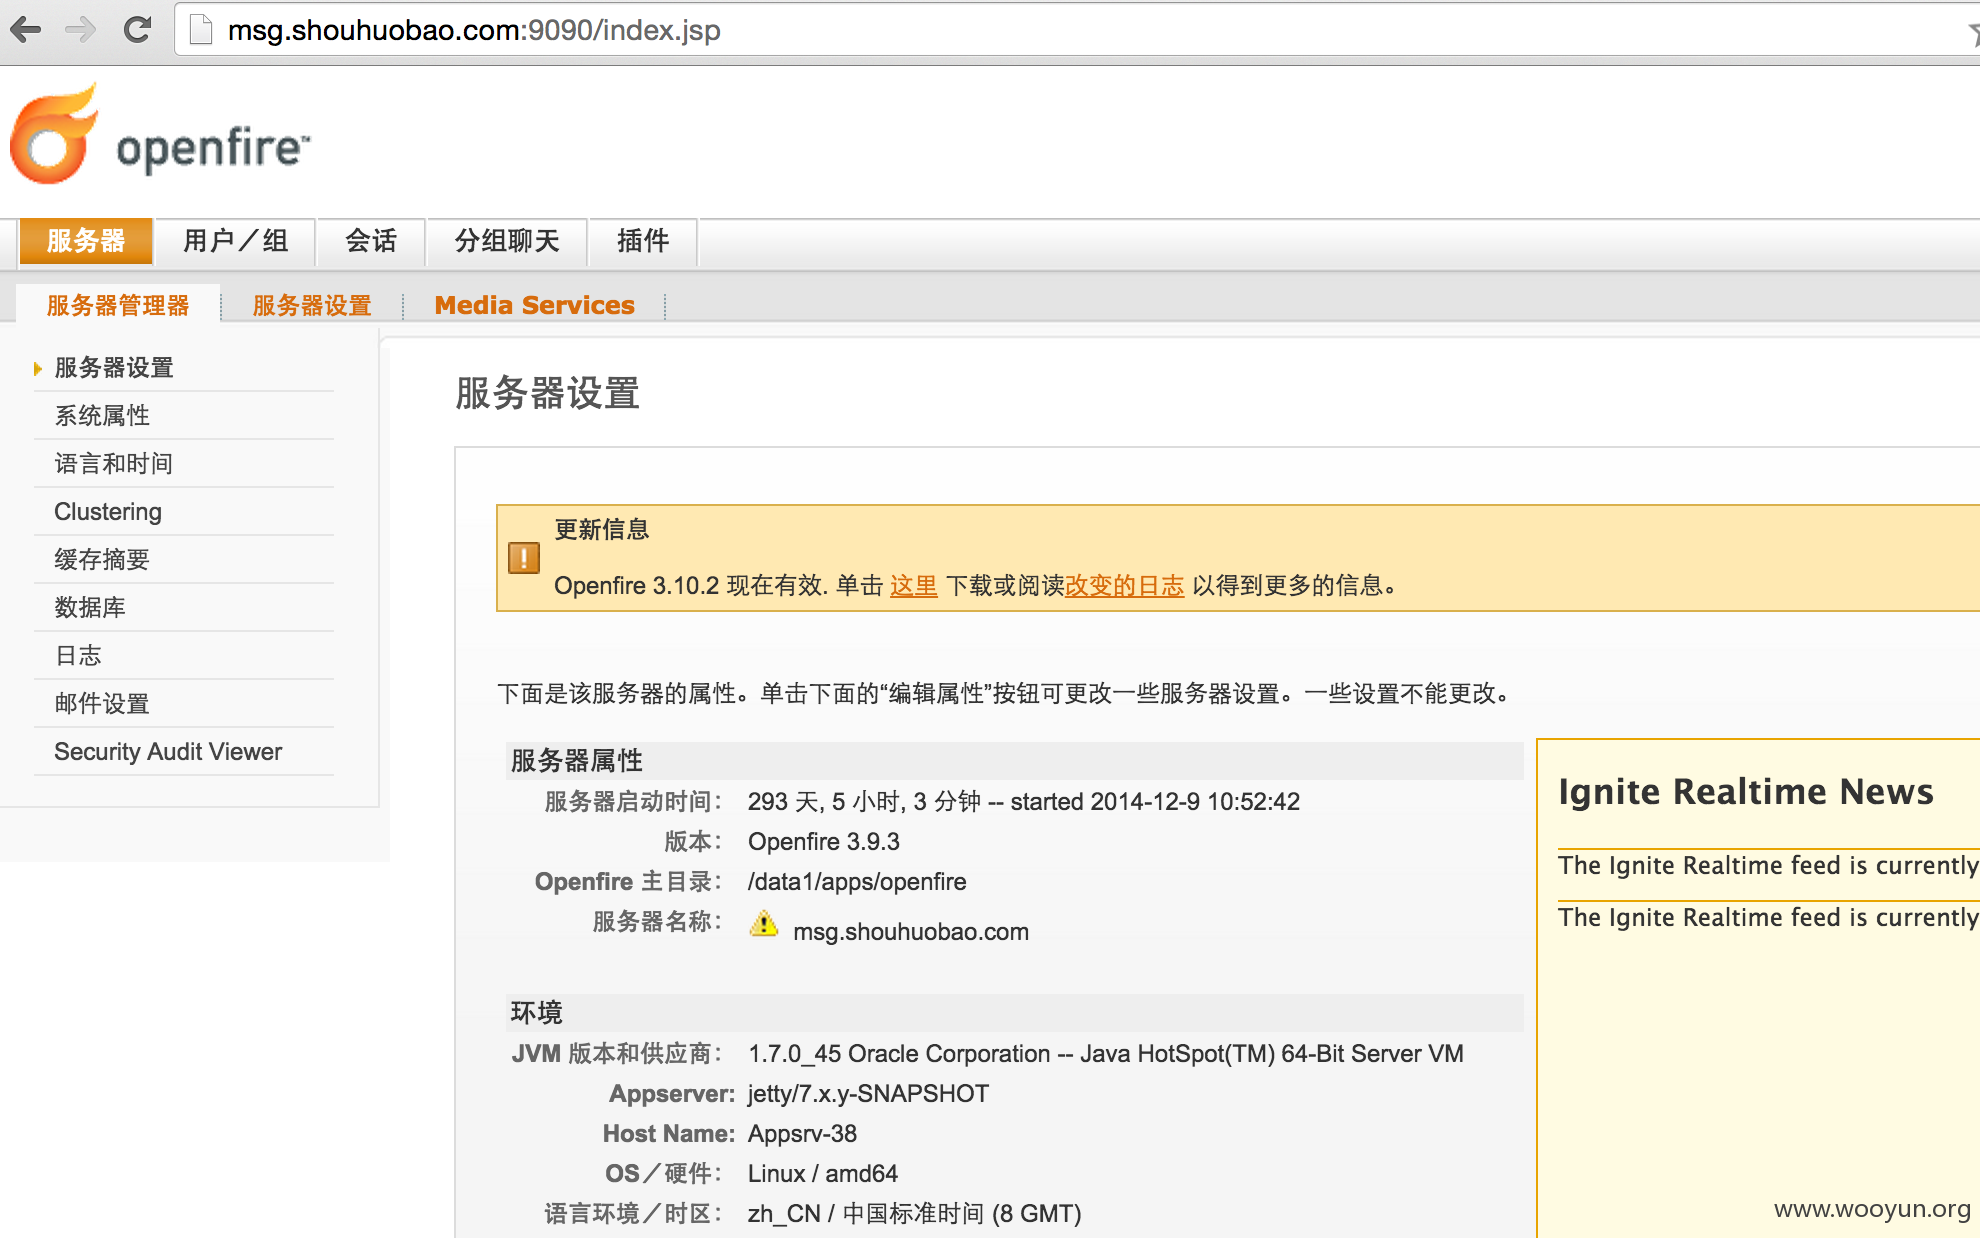Screen dimensions: 1980x1238
Task: Click the 服务器设置 page heading
Action: (x=547, y=393)
